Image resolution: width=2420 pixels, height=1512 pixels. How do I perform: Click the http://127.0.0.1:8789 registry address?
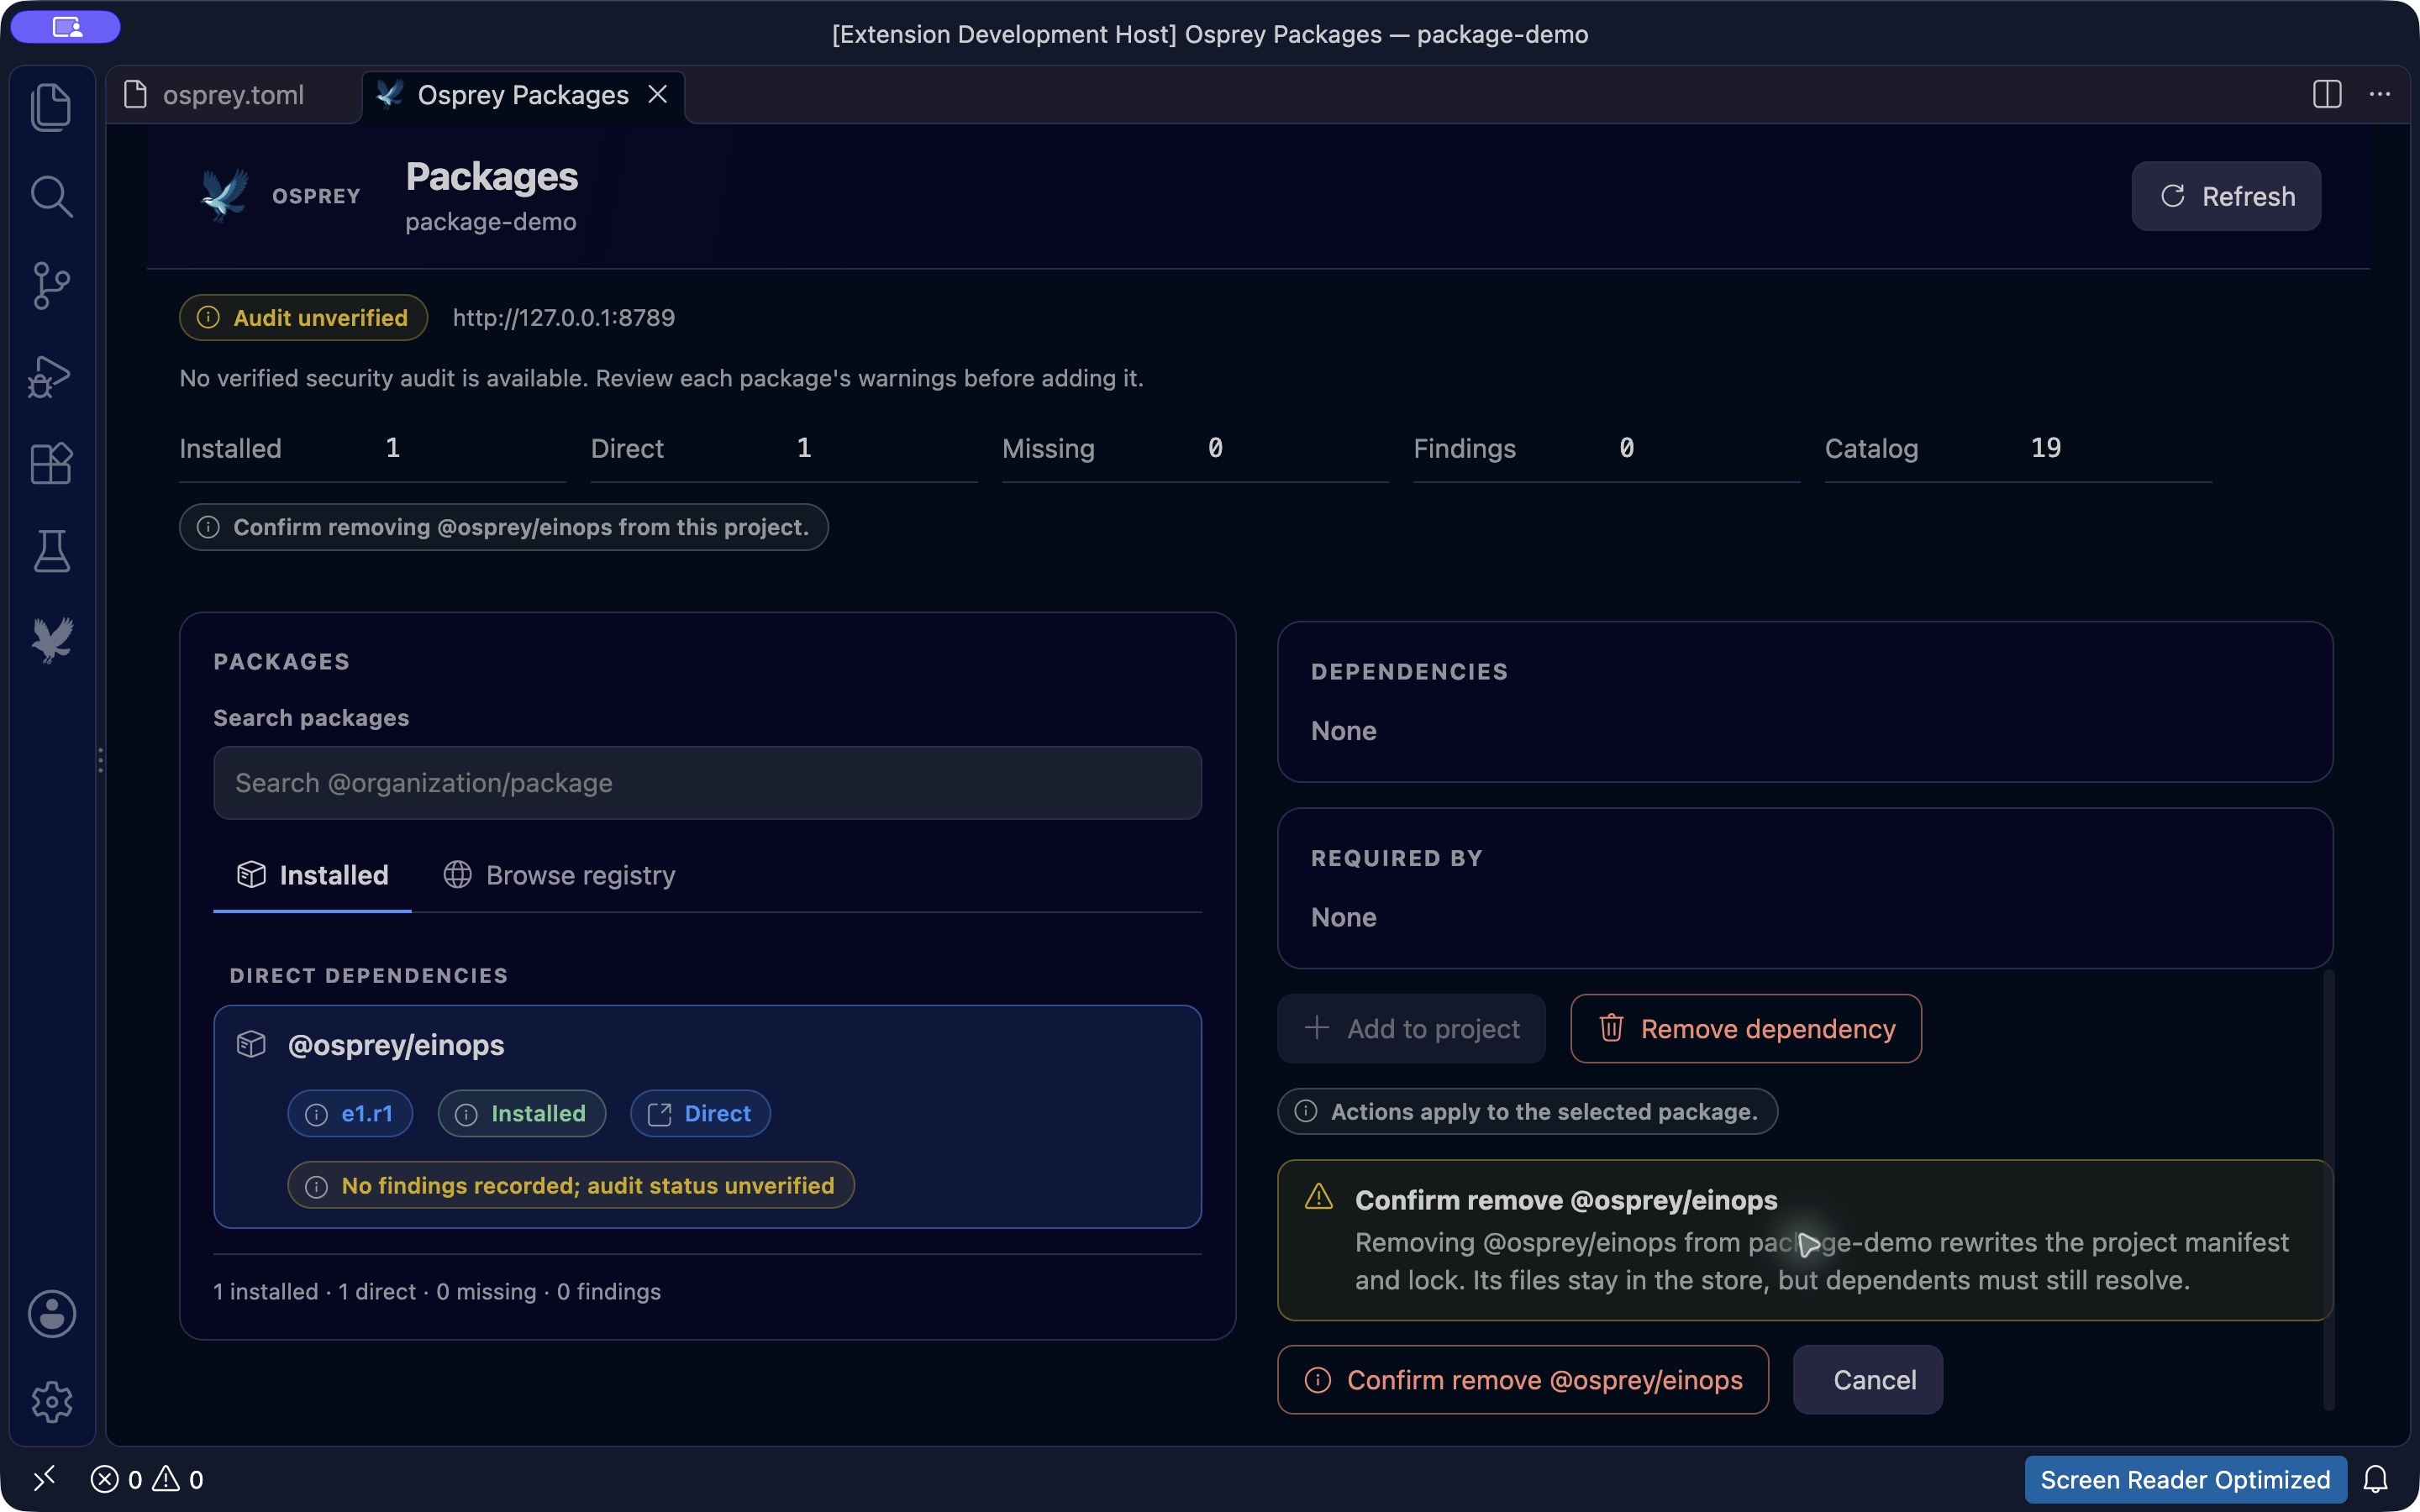[563, 318]
